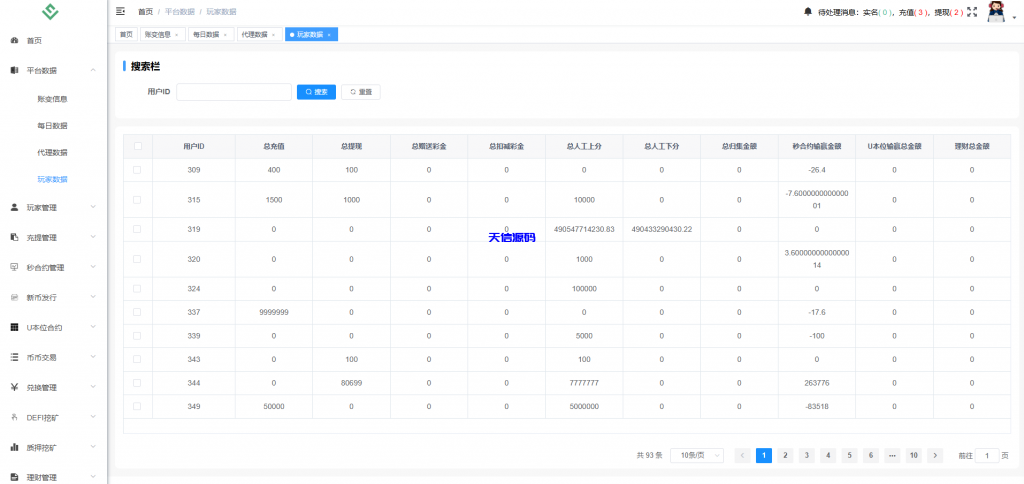
Task: Select 玩家数据 in sidebar submenu
Action: (x=53, y=180)
